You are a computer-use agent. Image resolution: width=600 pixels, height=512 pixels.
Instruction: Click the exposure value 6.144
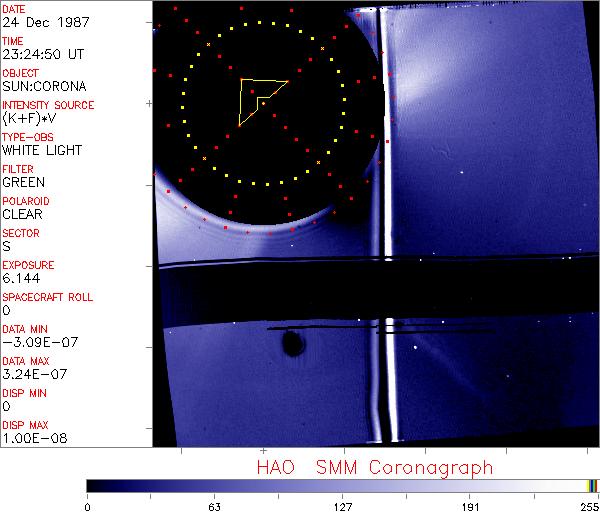[x=21, y=278]
